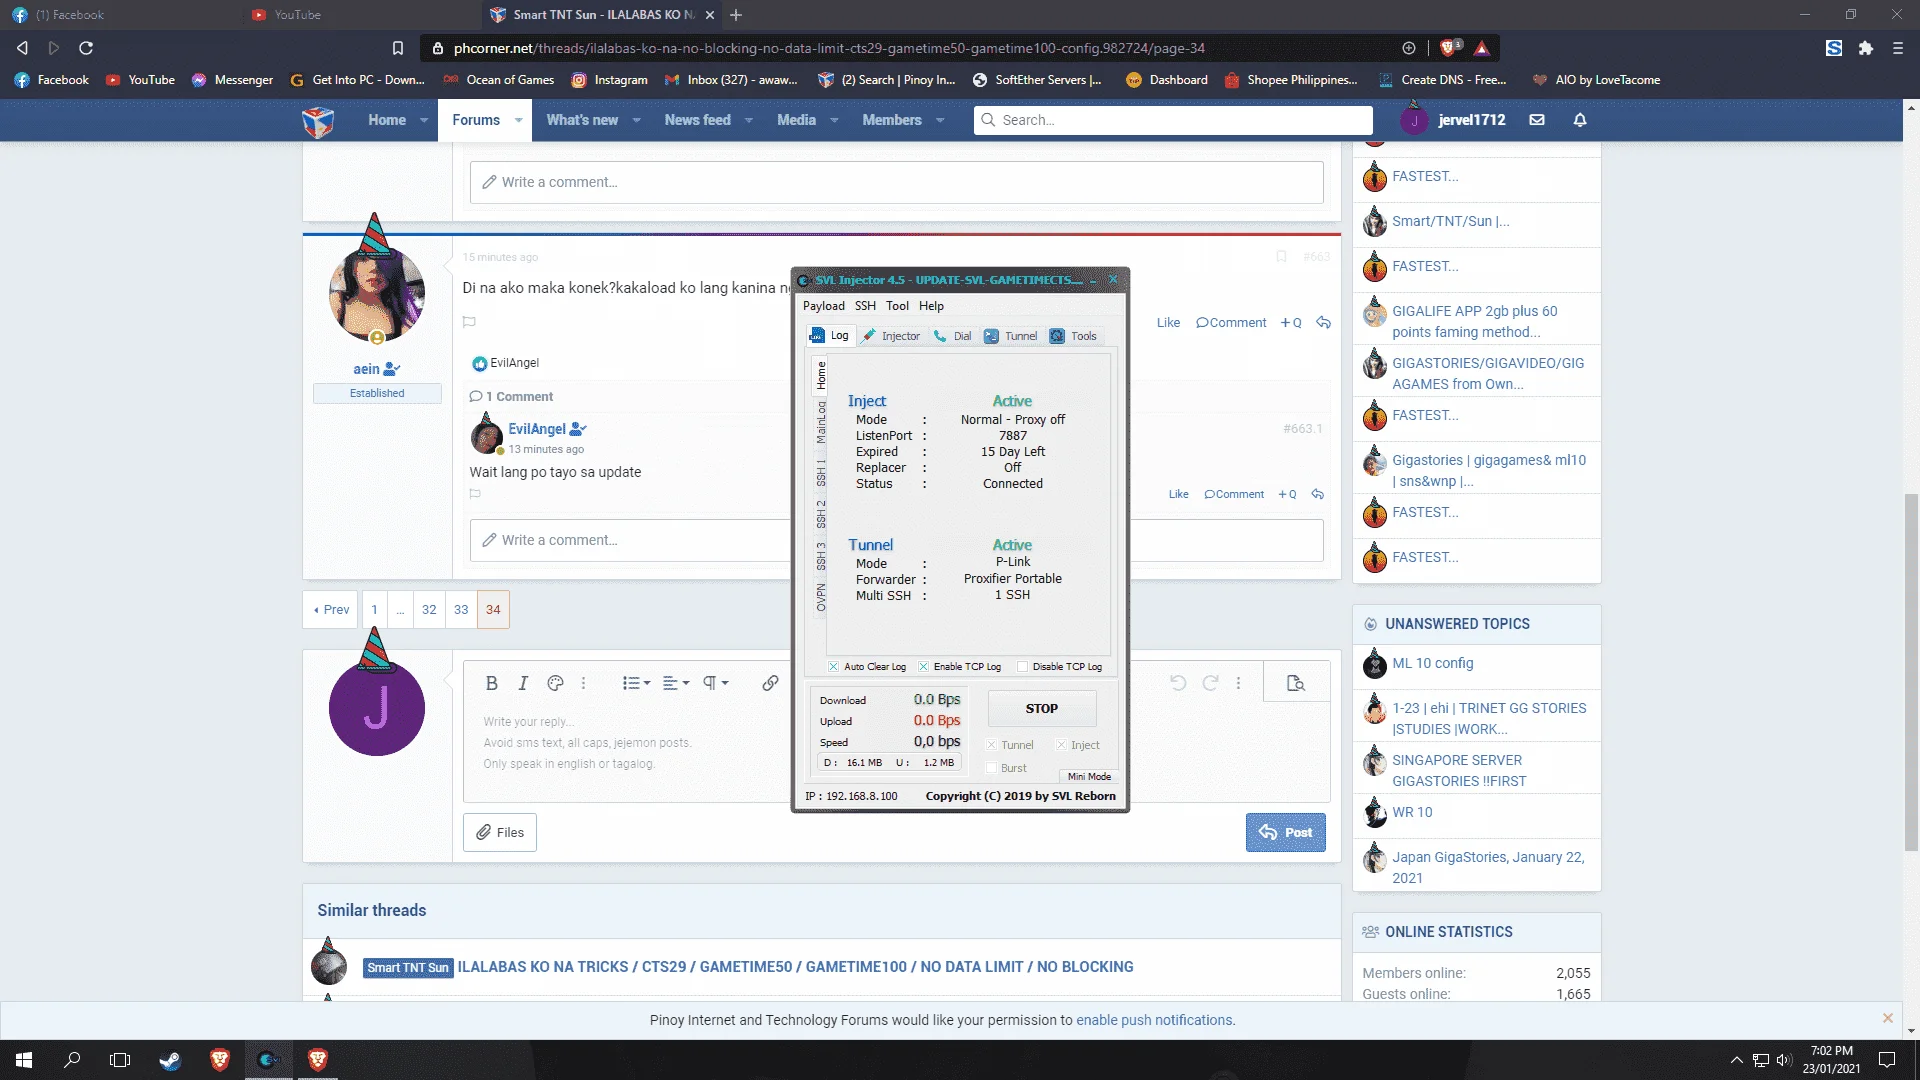Select the SSH 3 vertical tab
The width and height of the screenshot is (1920, 1080).
coord(821,556)
